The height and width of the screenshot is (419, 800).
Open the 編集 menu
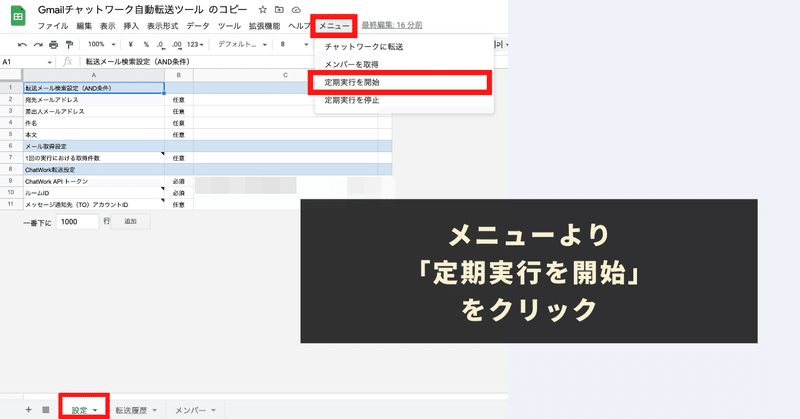[84, 26]
